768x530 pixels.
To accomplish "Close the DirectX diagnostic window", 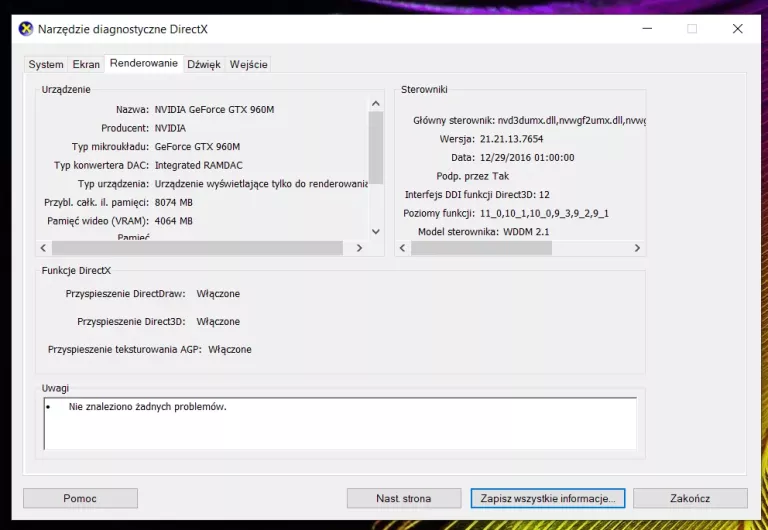I will pyautogui.click(x=738, y=29).
